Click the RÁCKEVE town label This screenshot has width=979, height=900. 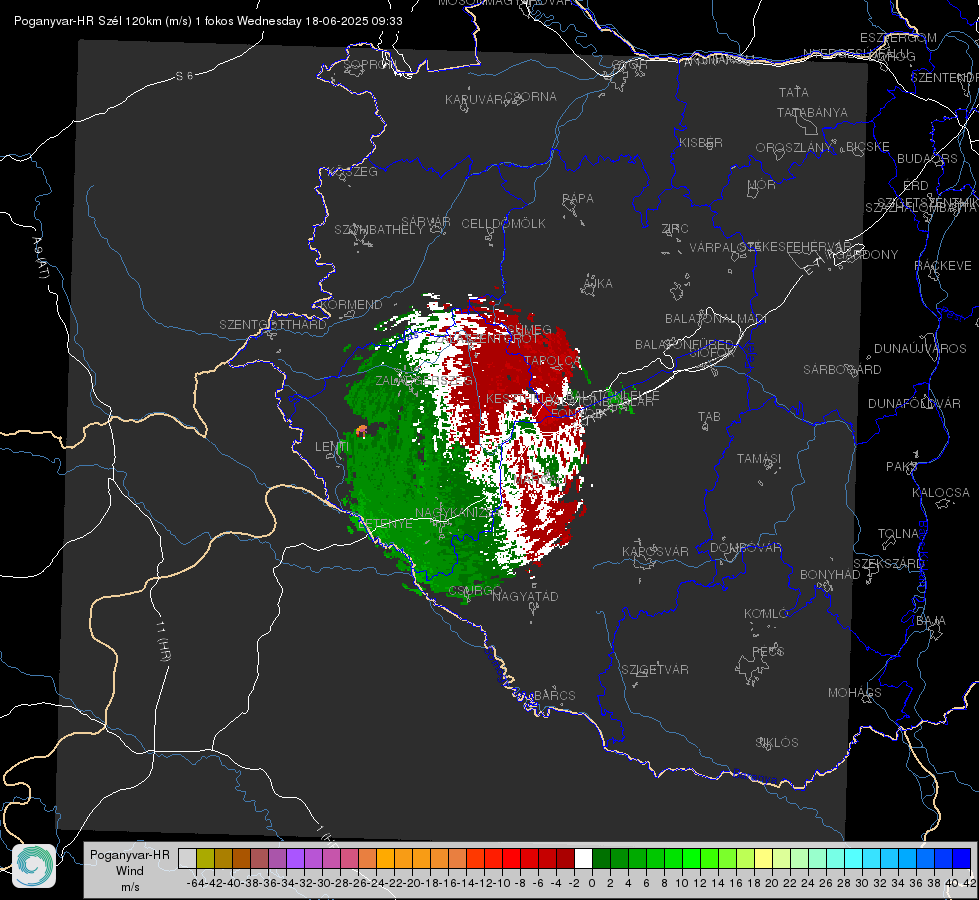click(x=943, y=265)
